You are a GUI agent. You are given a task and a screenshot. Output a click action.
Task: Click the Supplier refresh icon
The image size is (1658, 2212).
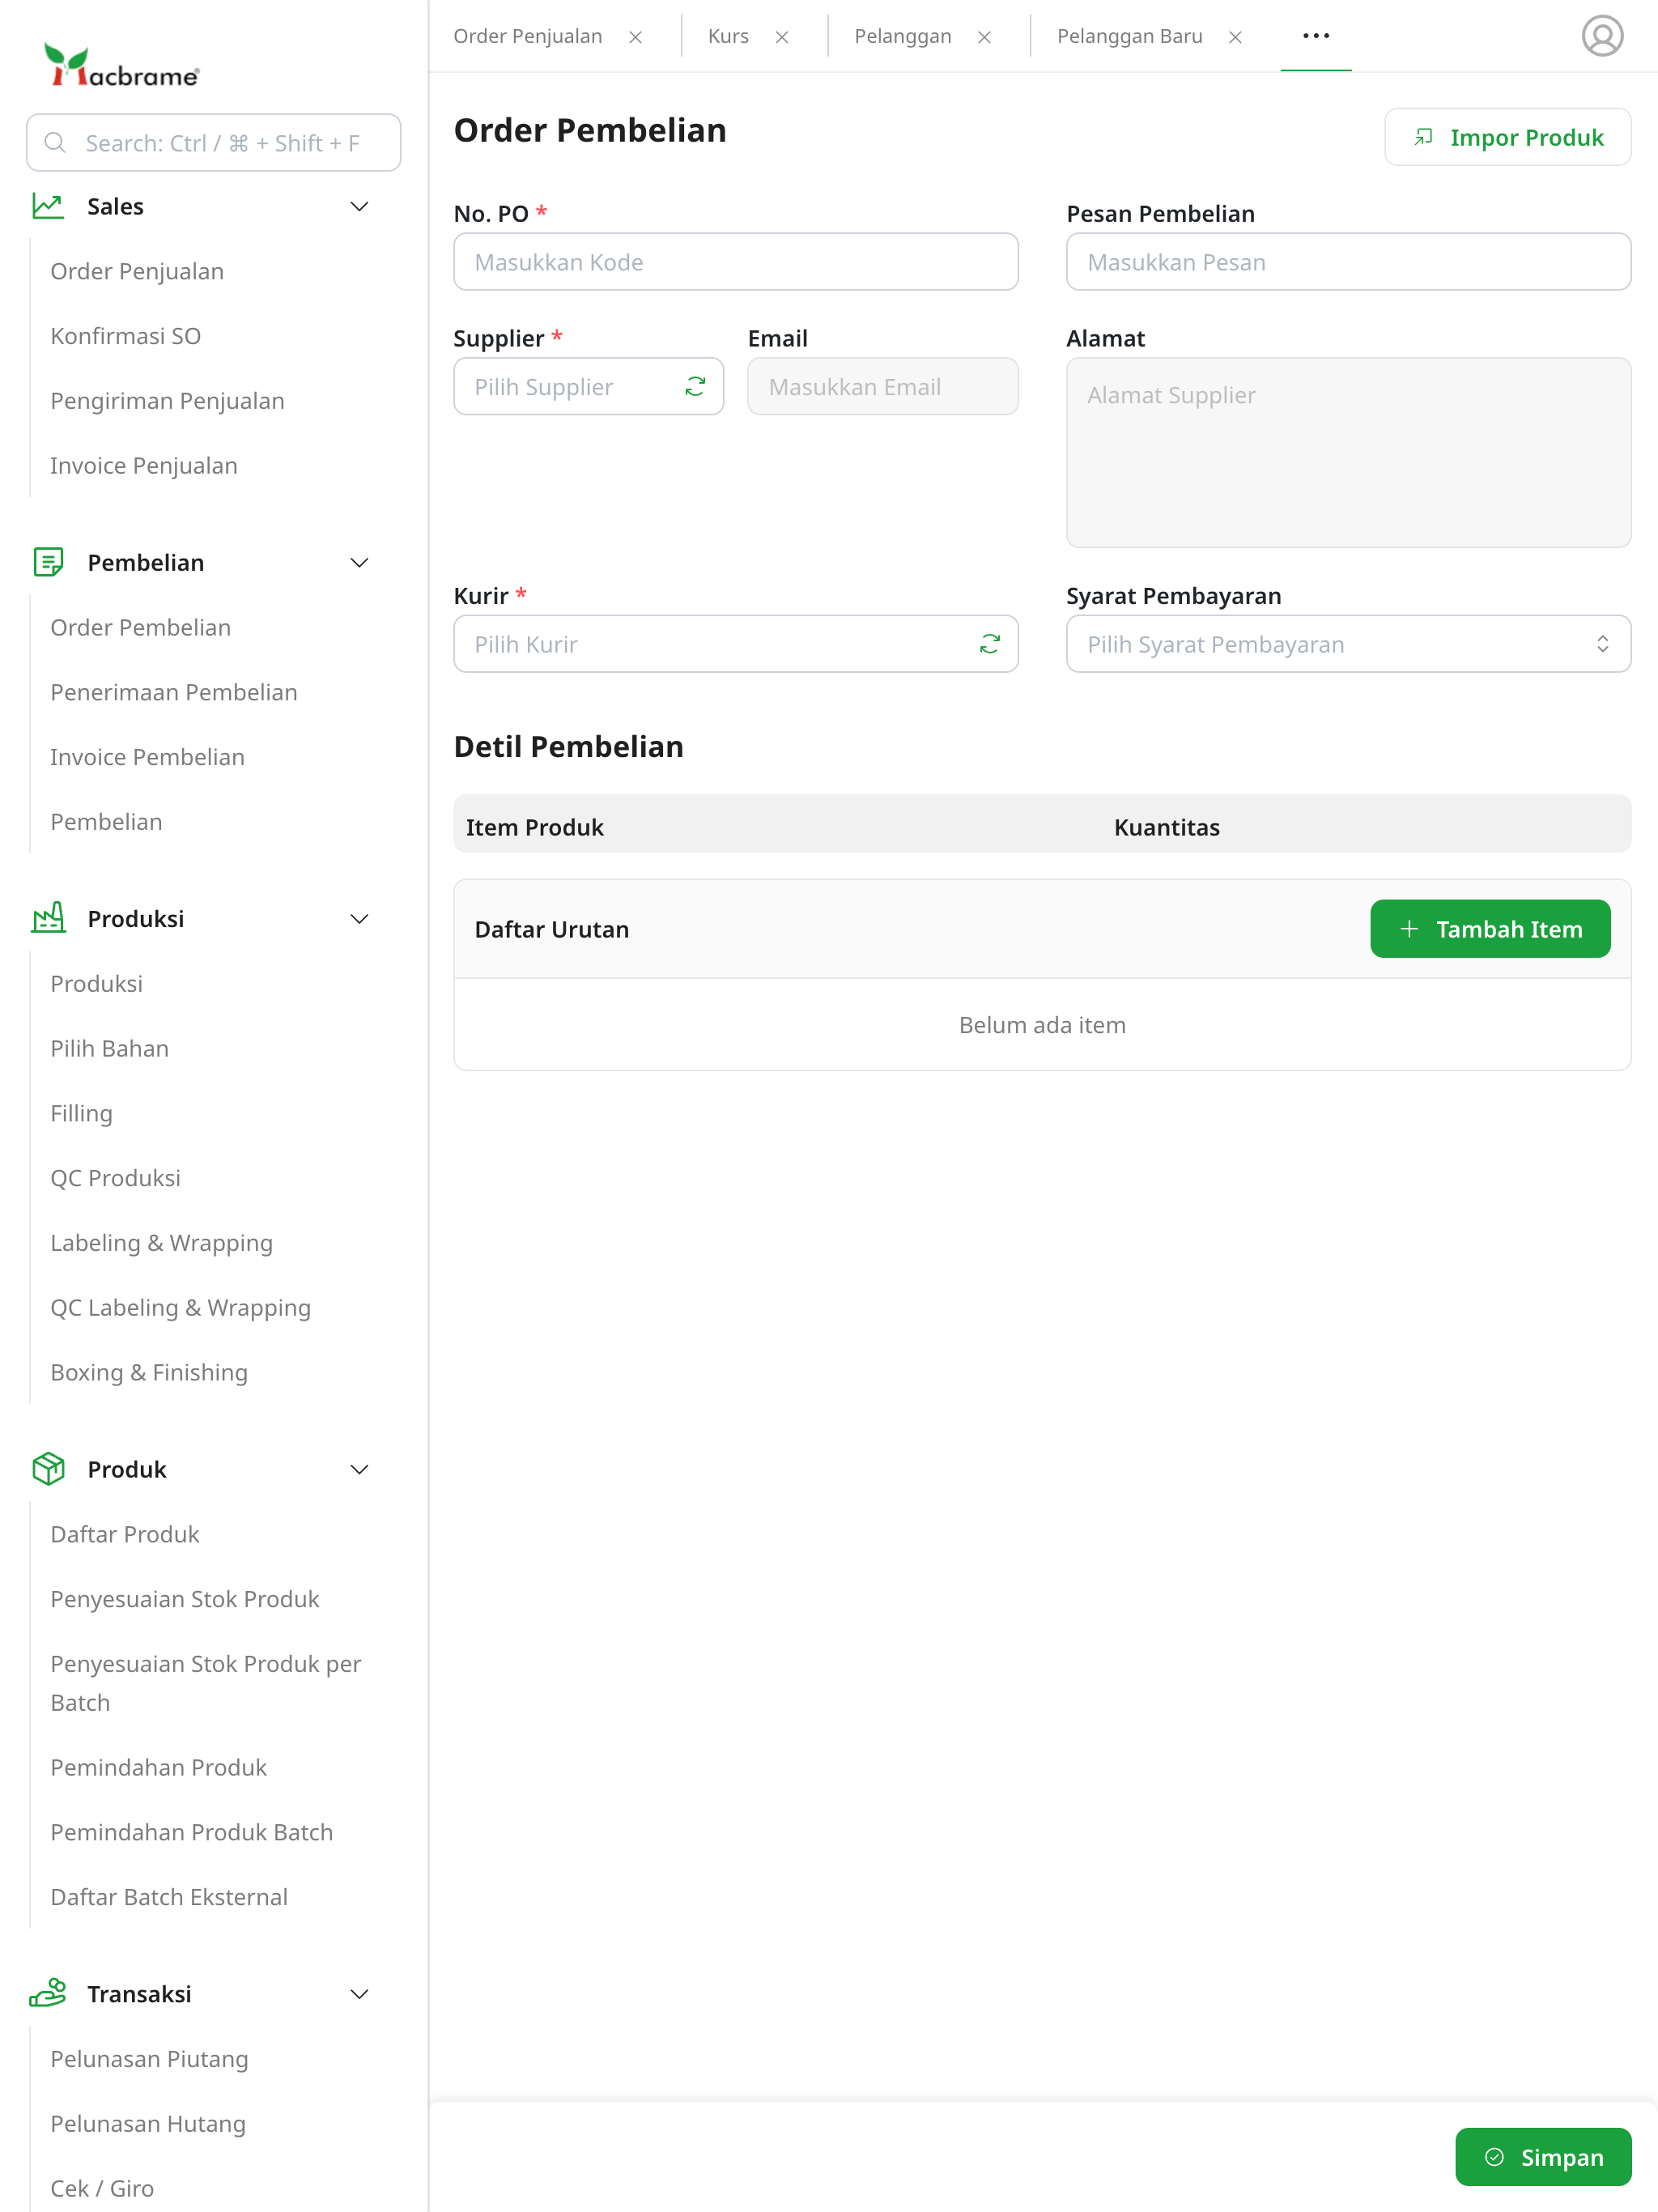[x=695, y=386]
